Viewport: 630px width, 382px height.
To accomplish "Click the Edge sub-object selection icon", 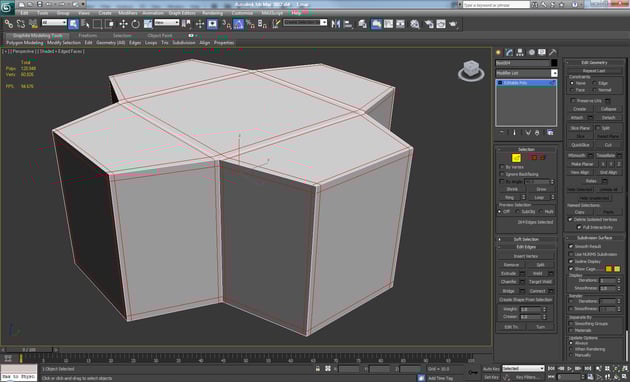I will click(516, 158).
